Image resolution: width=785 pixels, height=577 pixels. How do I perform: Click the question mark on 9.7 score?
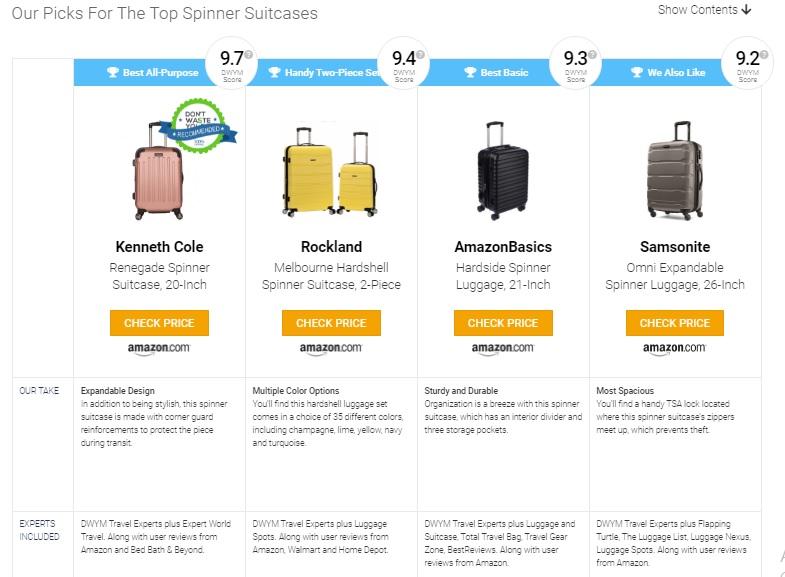click(x=248, y=54)
